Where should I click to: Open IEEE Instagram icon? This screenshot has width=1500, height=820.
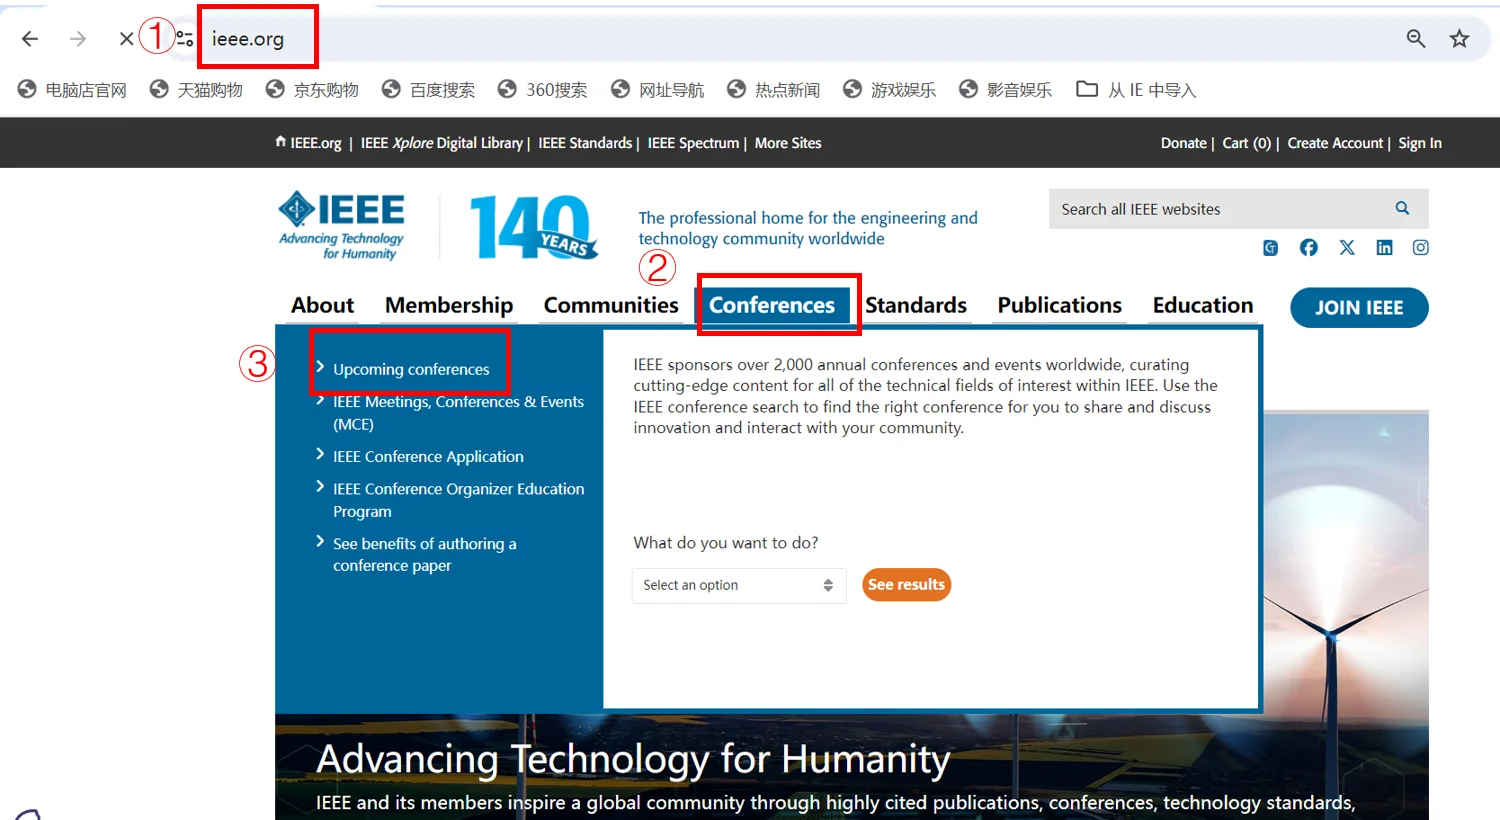(x=1420, y=248)
